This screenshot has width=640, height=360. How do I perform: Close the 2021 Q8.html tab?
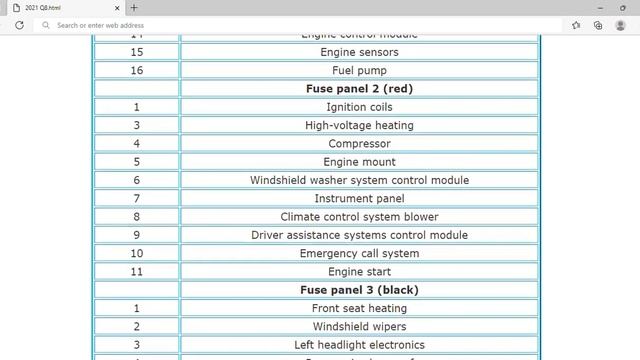coord(117,8)
